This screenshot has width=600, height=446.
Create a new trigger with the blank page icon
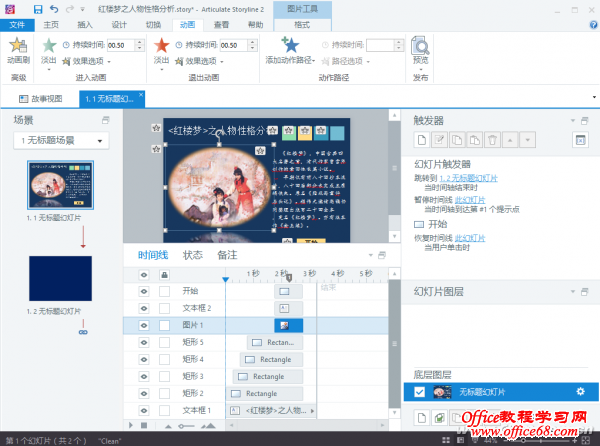coord(423,141)
